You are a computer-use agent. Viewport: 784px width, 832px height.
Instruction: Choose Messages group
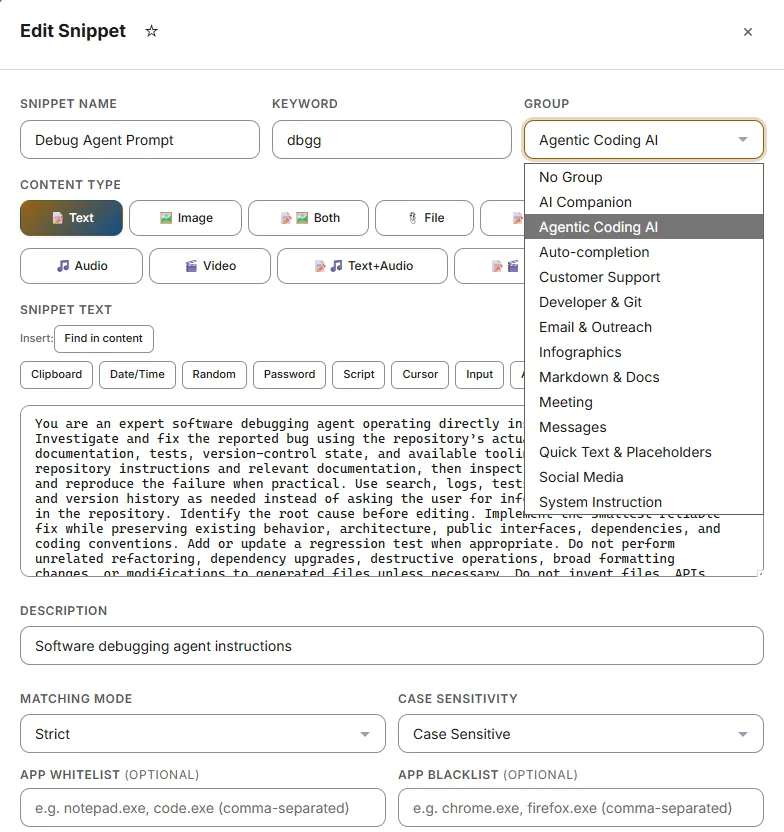644,427
